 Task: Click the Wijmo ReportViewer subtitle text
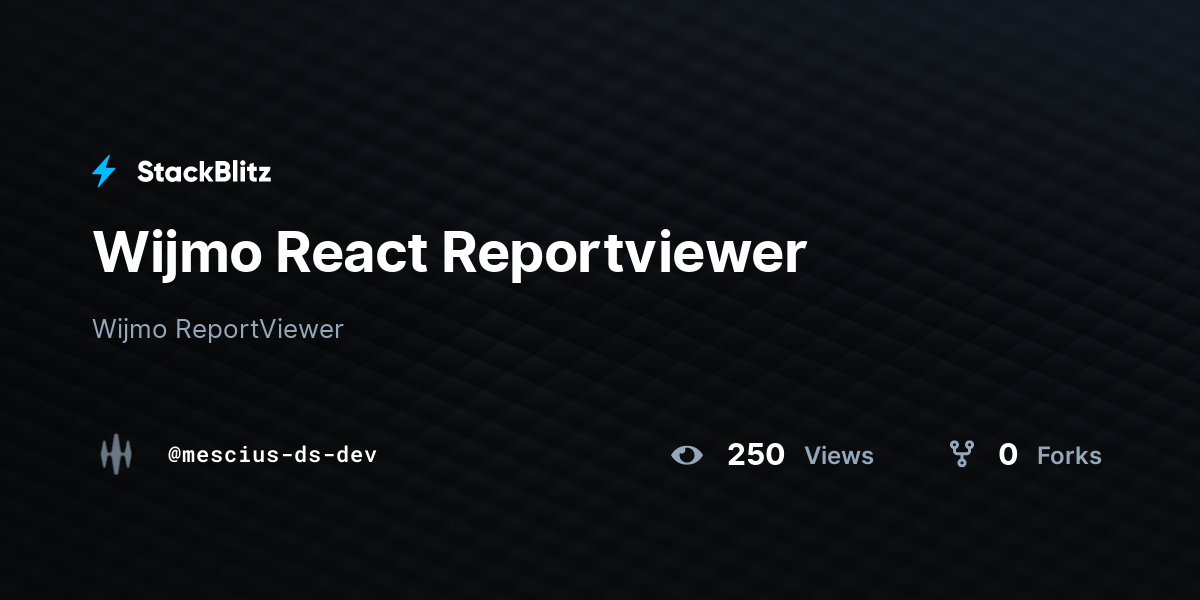pos(217,329)
